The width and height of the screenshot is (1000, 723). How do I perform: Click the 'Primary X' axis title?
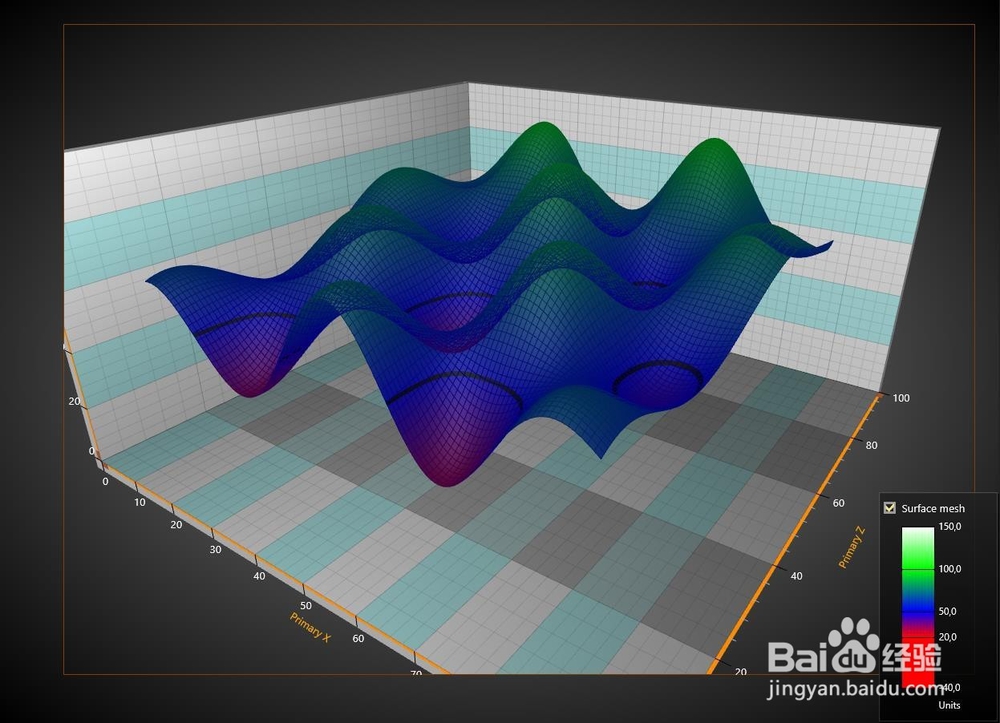pos(310,627)
